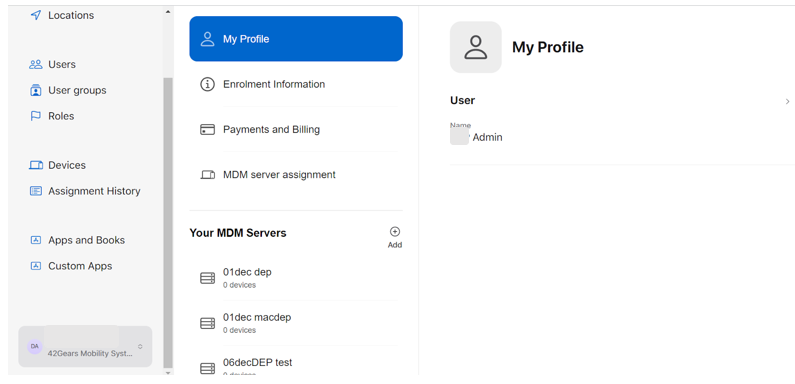Expand the User section chevron

tap(787, 101)
